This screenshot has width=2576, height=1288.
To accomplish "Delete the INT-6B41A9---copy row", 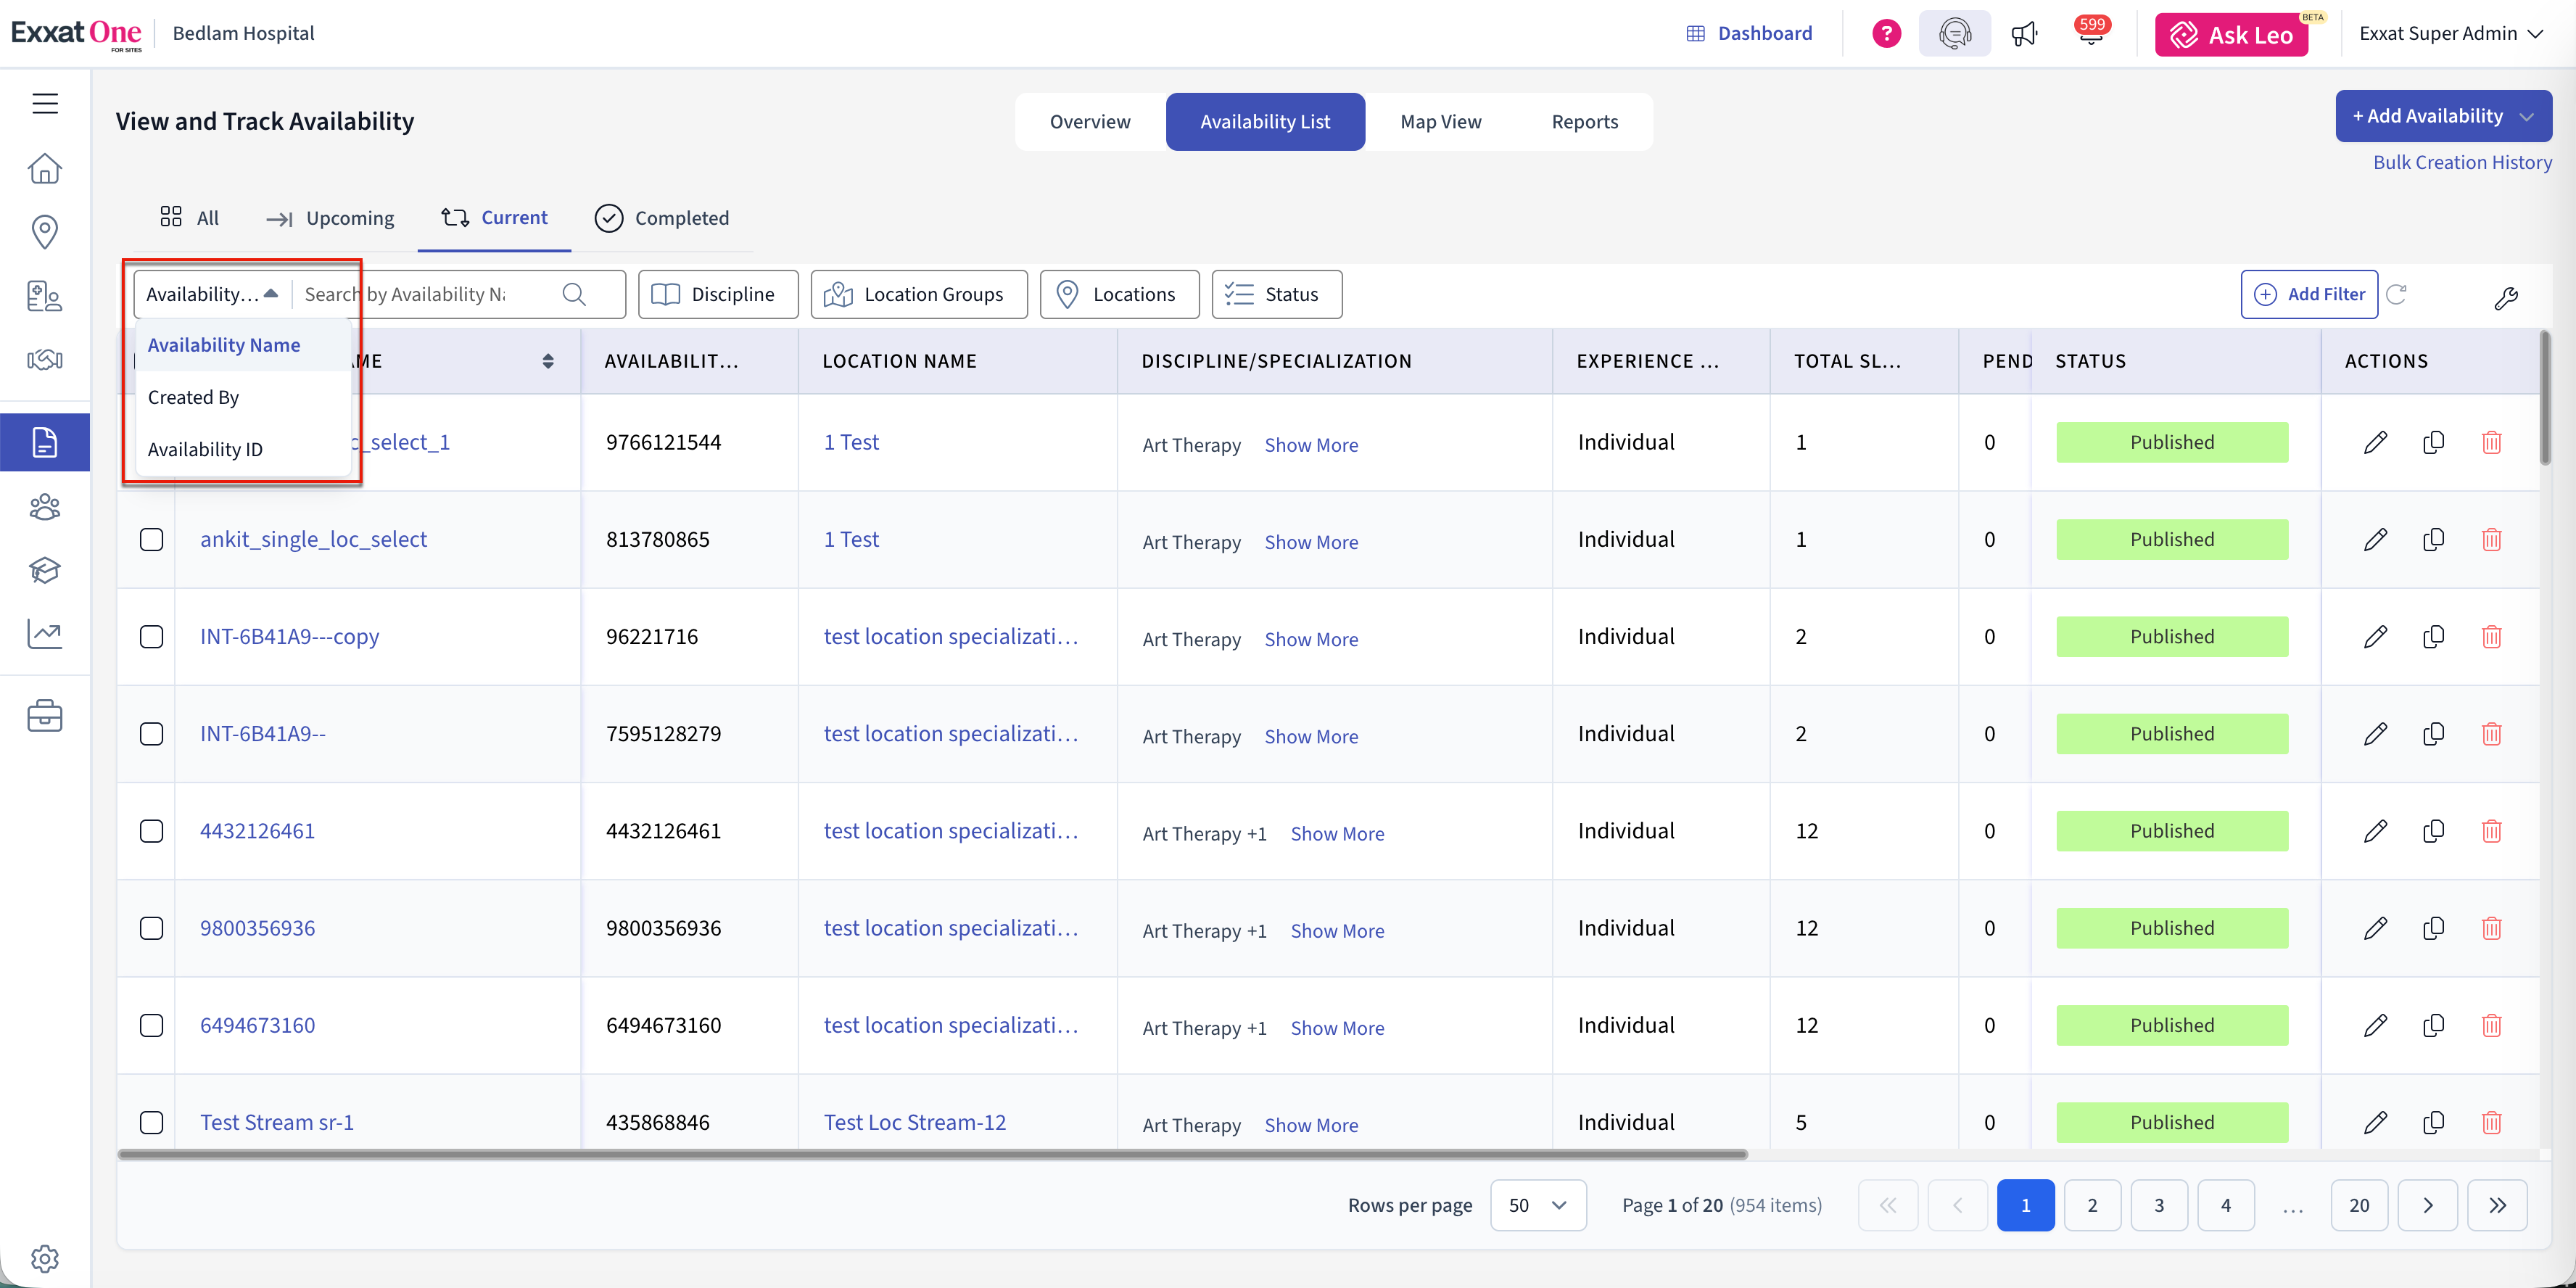I will click(x=2491, y=637).
